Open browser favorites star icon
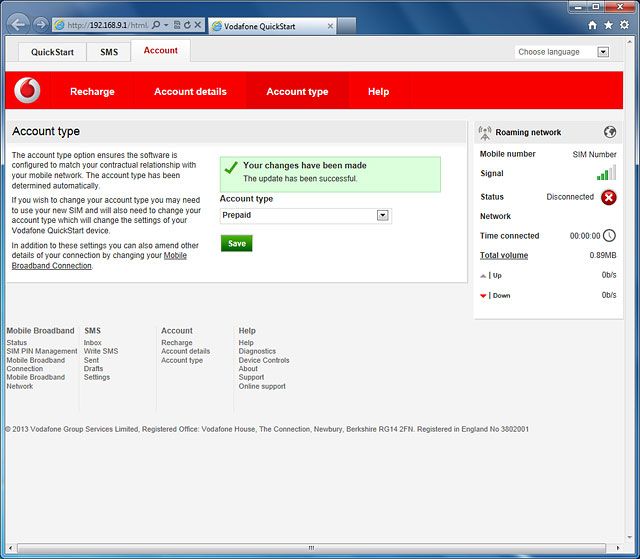This screenshot has width=640, height=559. [x=609, y=24]
